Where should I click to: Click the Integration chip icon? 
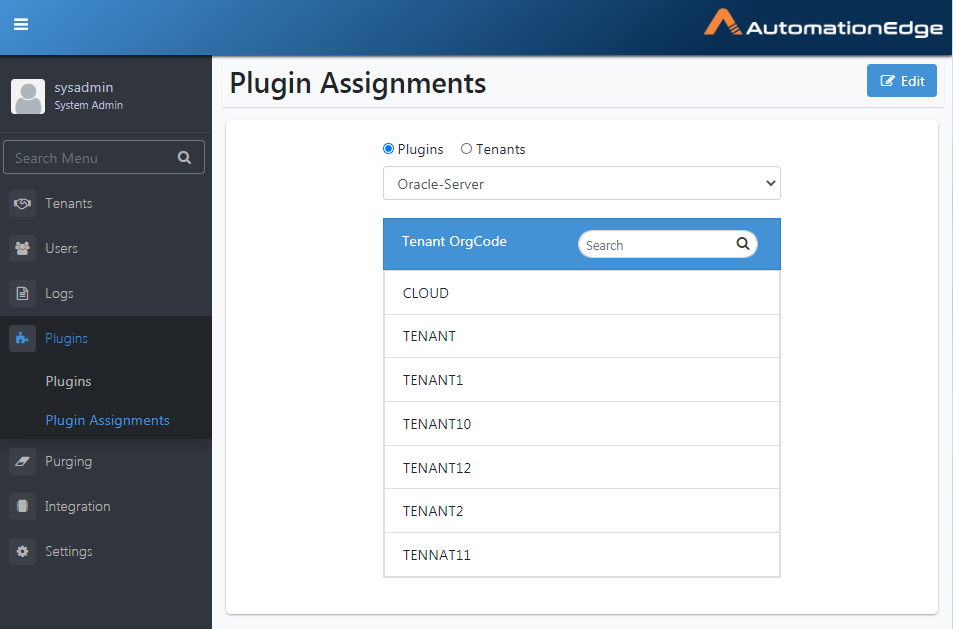click(22, 506)
